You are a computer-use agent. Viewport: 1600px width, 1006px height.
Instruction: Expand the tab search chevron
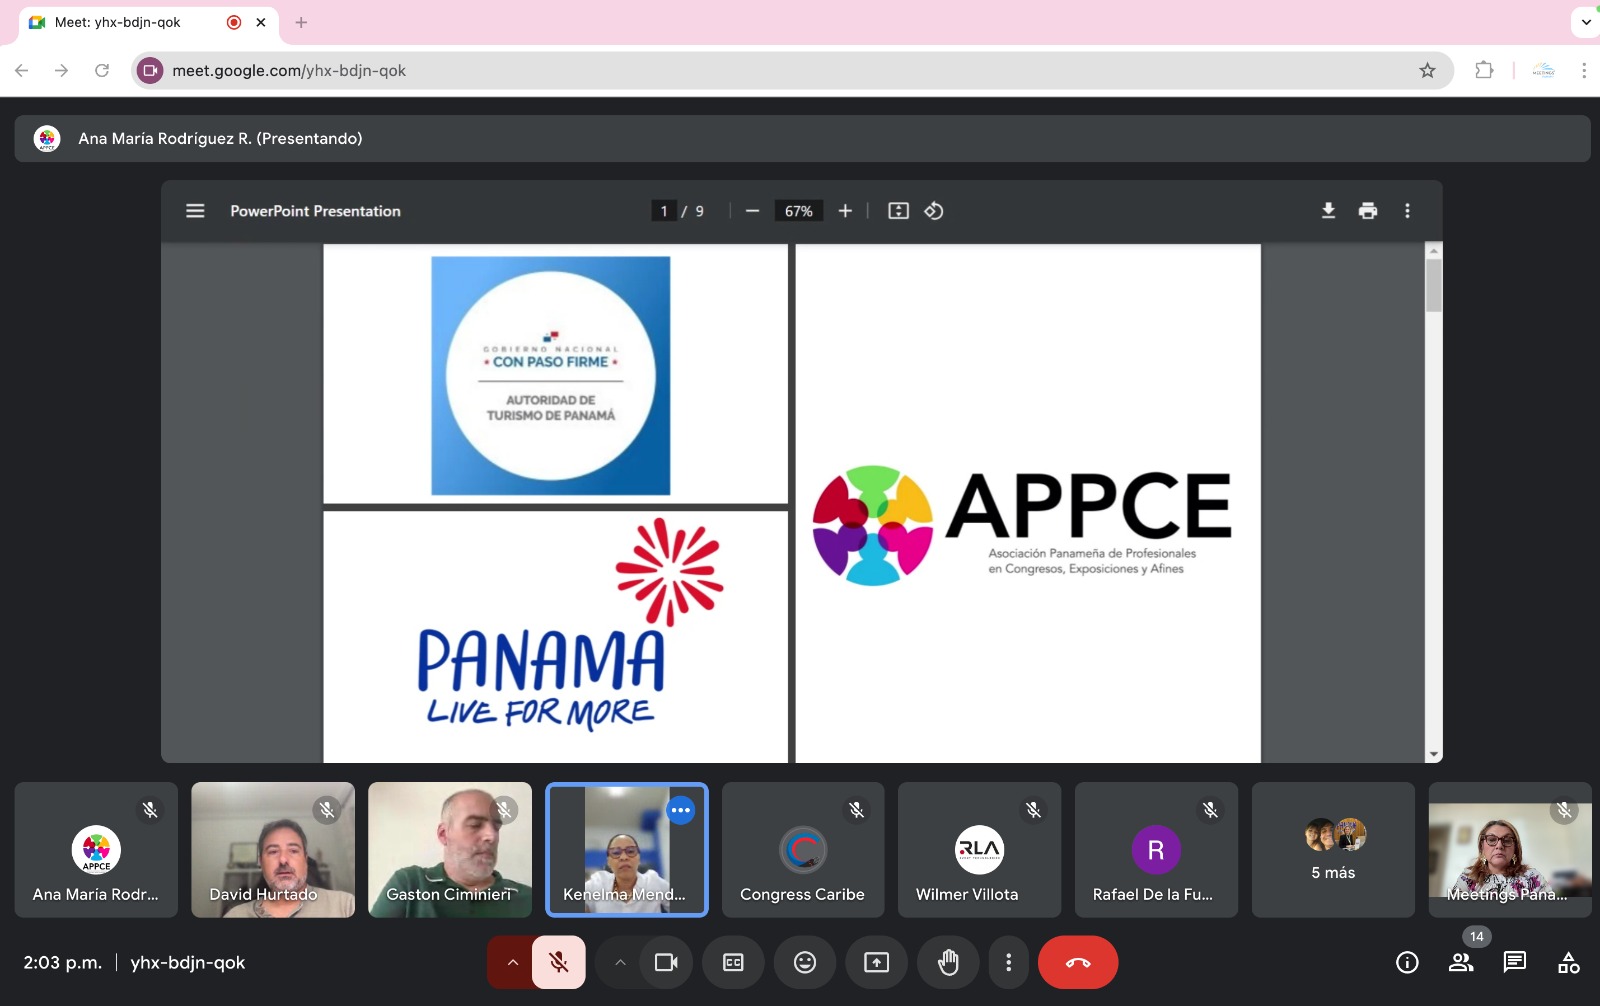pos(1586,22)
